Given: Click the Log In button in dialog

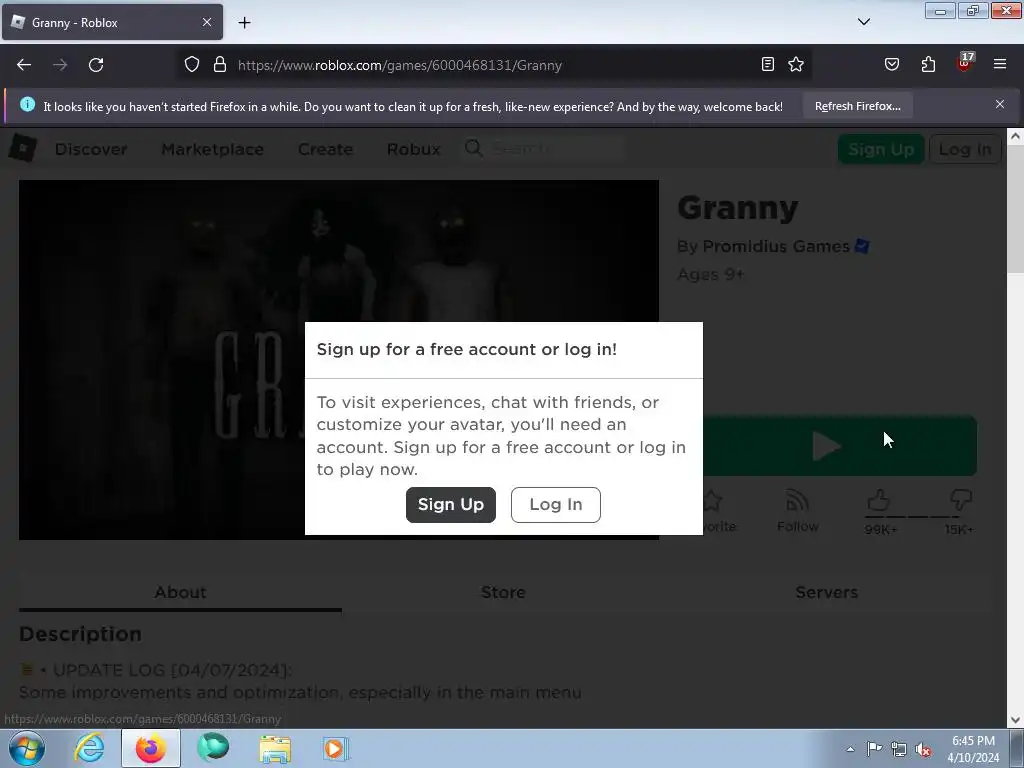Looking at the screenshot, I should [x=556, y=505].
